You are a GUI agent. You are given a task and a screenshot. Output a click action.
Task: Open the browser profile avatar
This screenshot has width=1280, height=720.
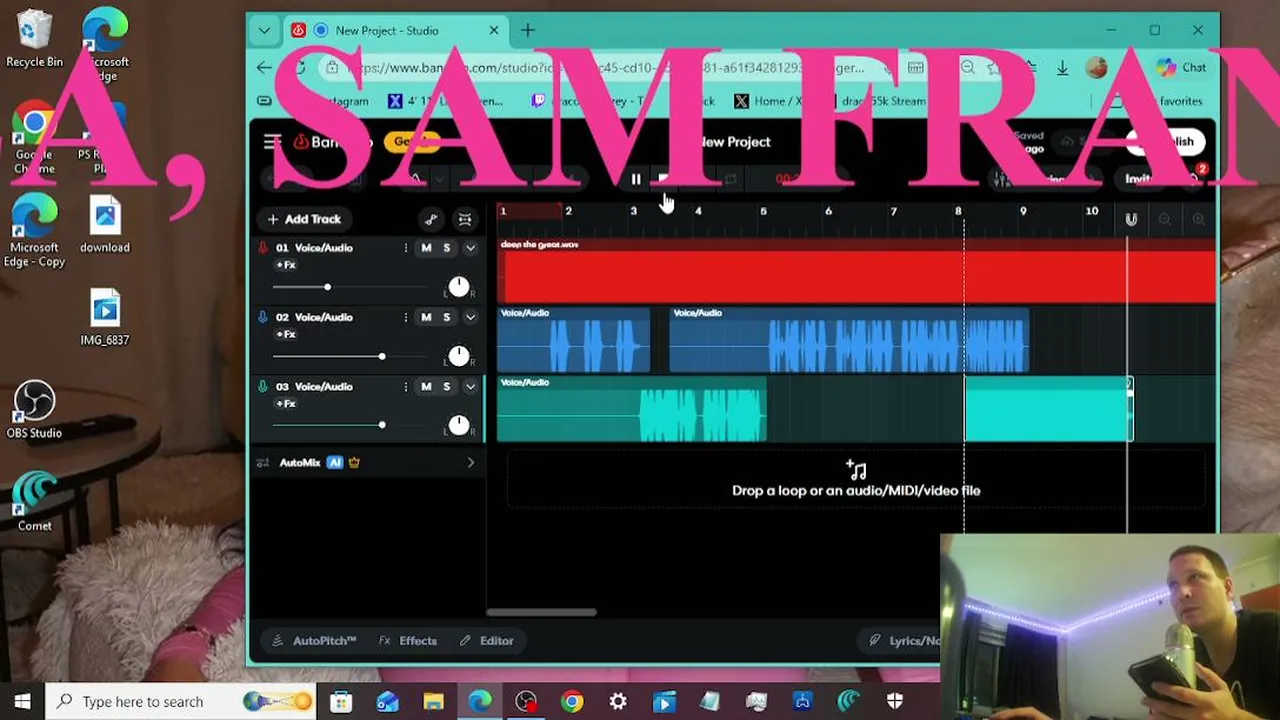coord(1097,68)
